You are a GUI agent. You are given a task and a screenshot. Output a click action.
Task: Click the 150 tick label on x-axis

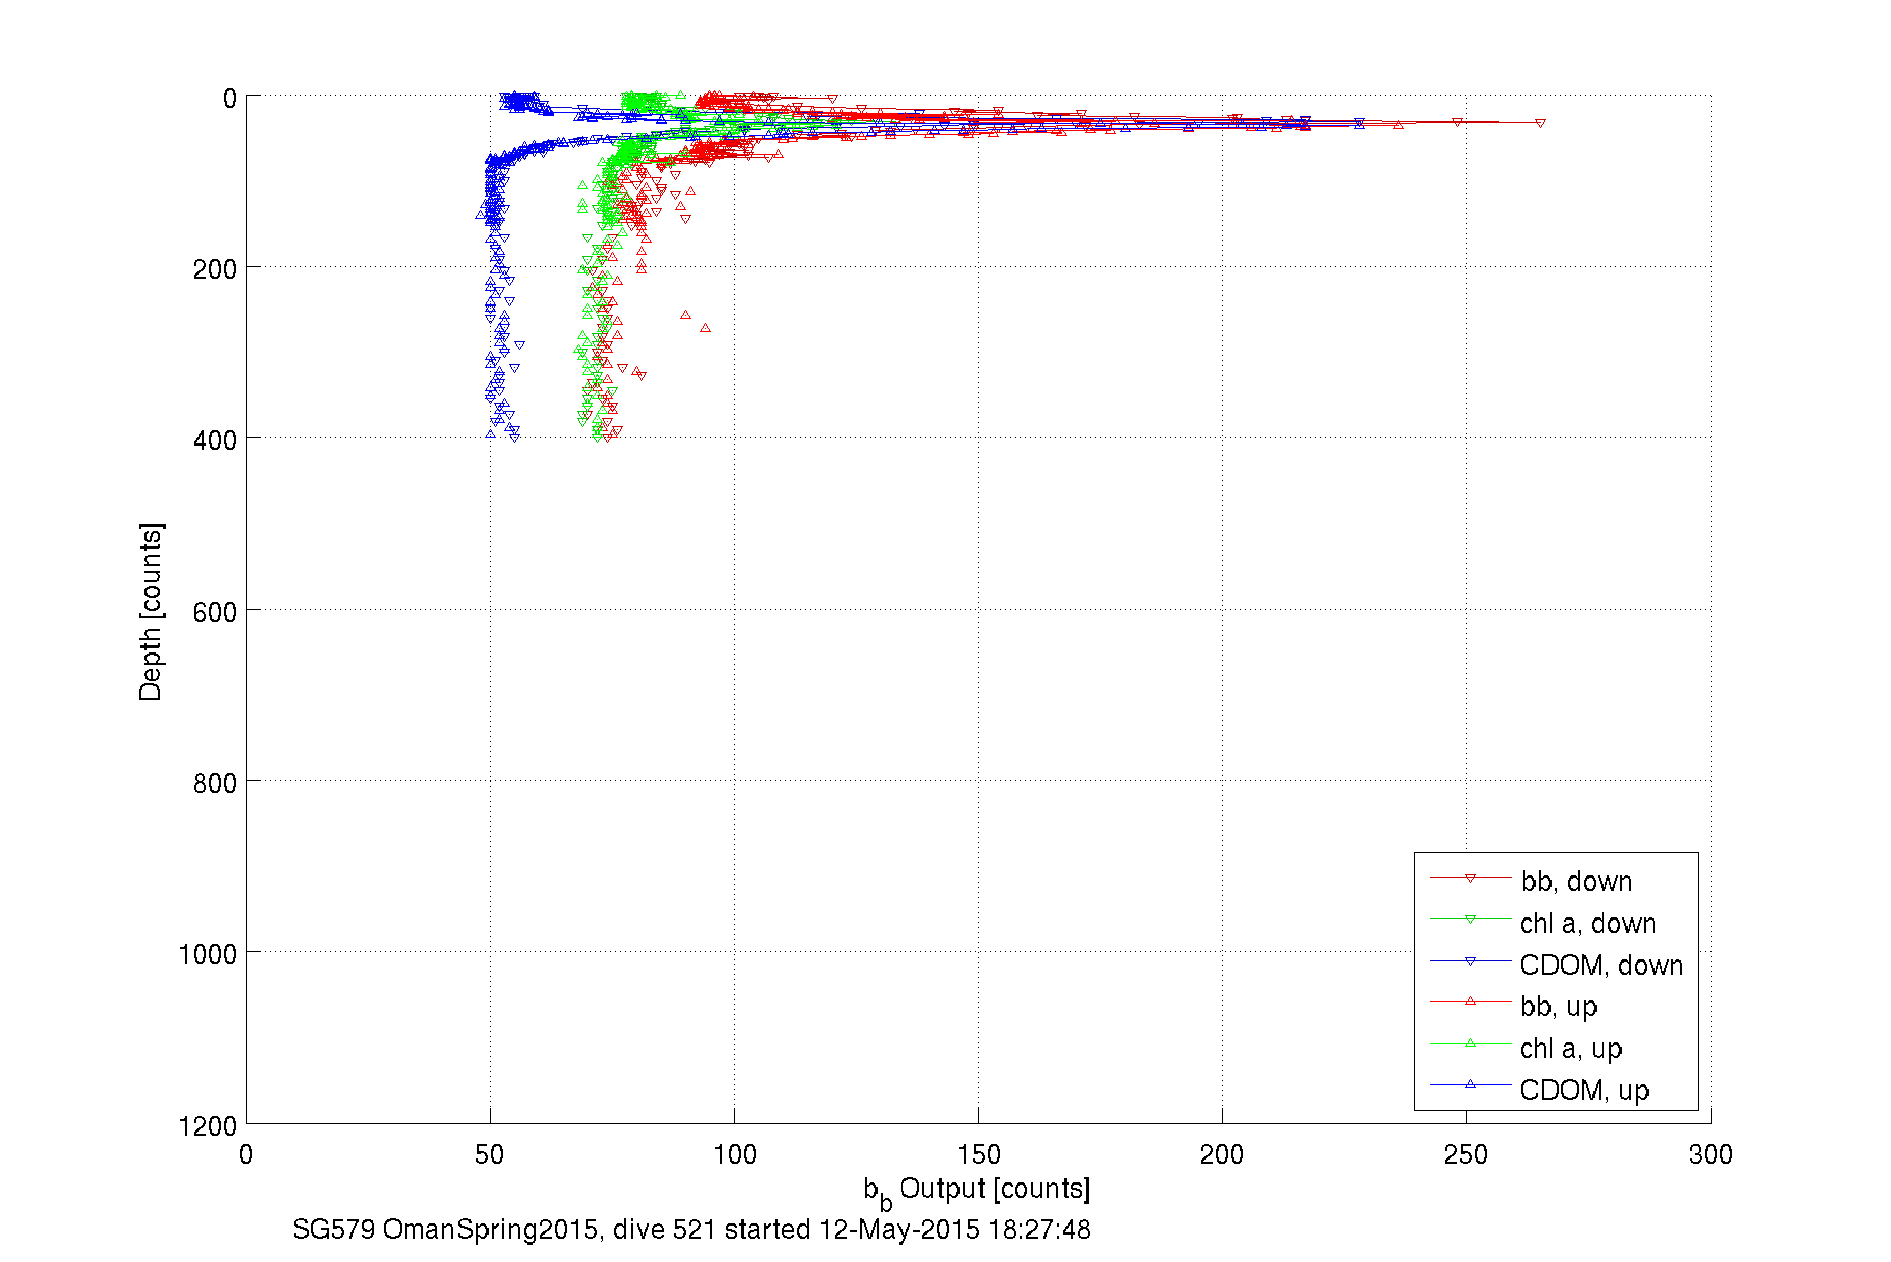[x=978, y=1155]
